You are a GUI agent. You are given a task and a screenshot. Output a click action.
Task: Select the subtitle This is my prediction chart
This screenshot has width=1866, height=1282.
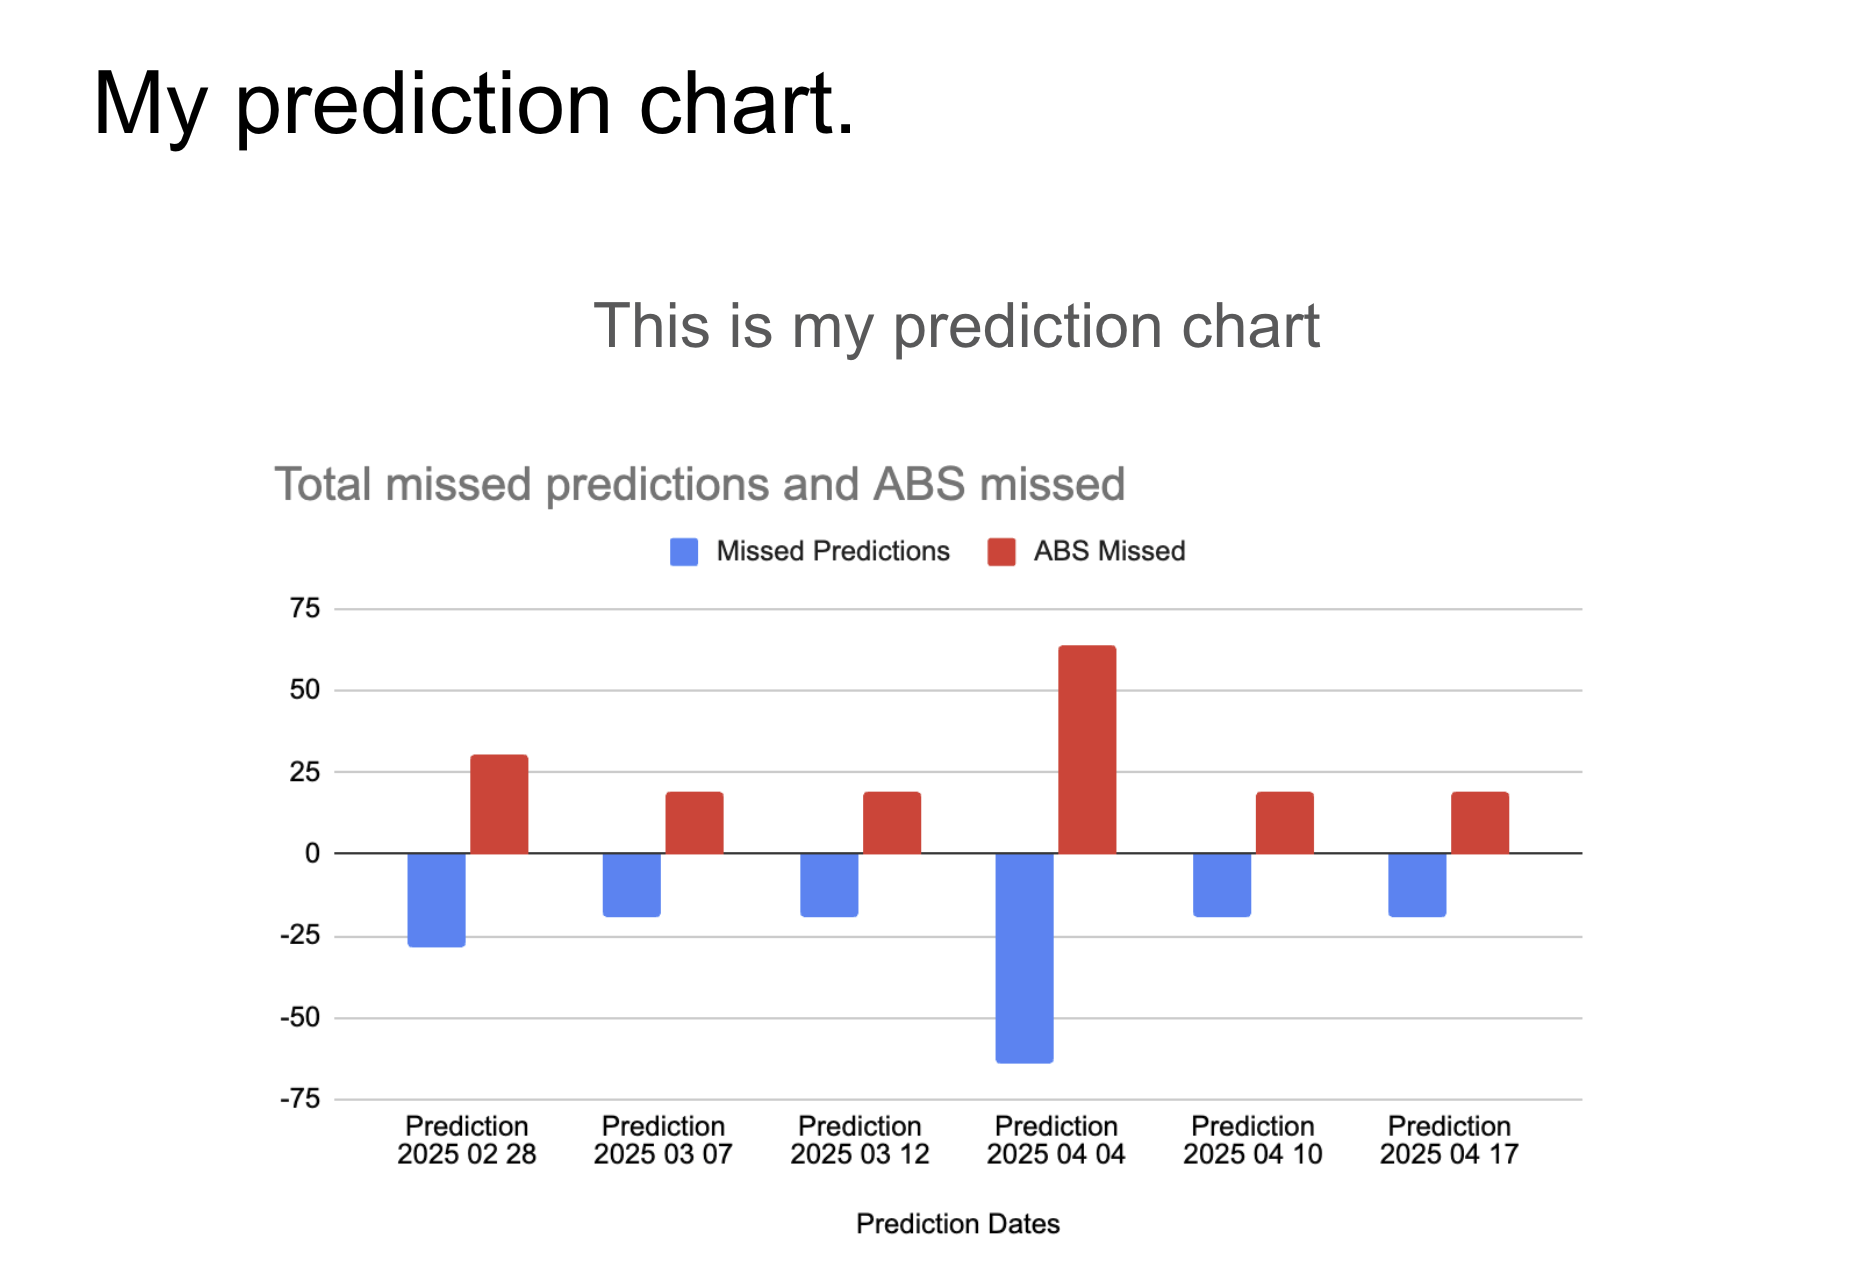(957, 326)
